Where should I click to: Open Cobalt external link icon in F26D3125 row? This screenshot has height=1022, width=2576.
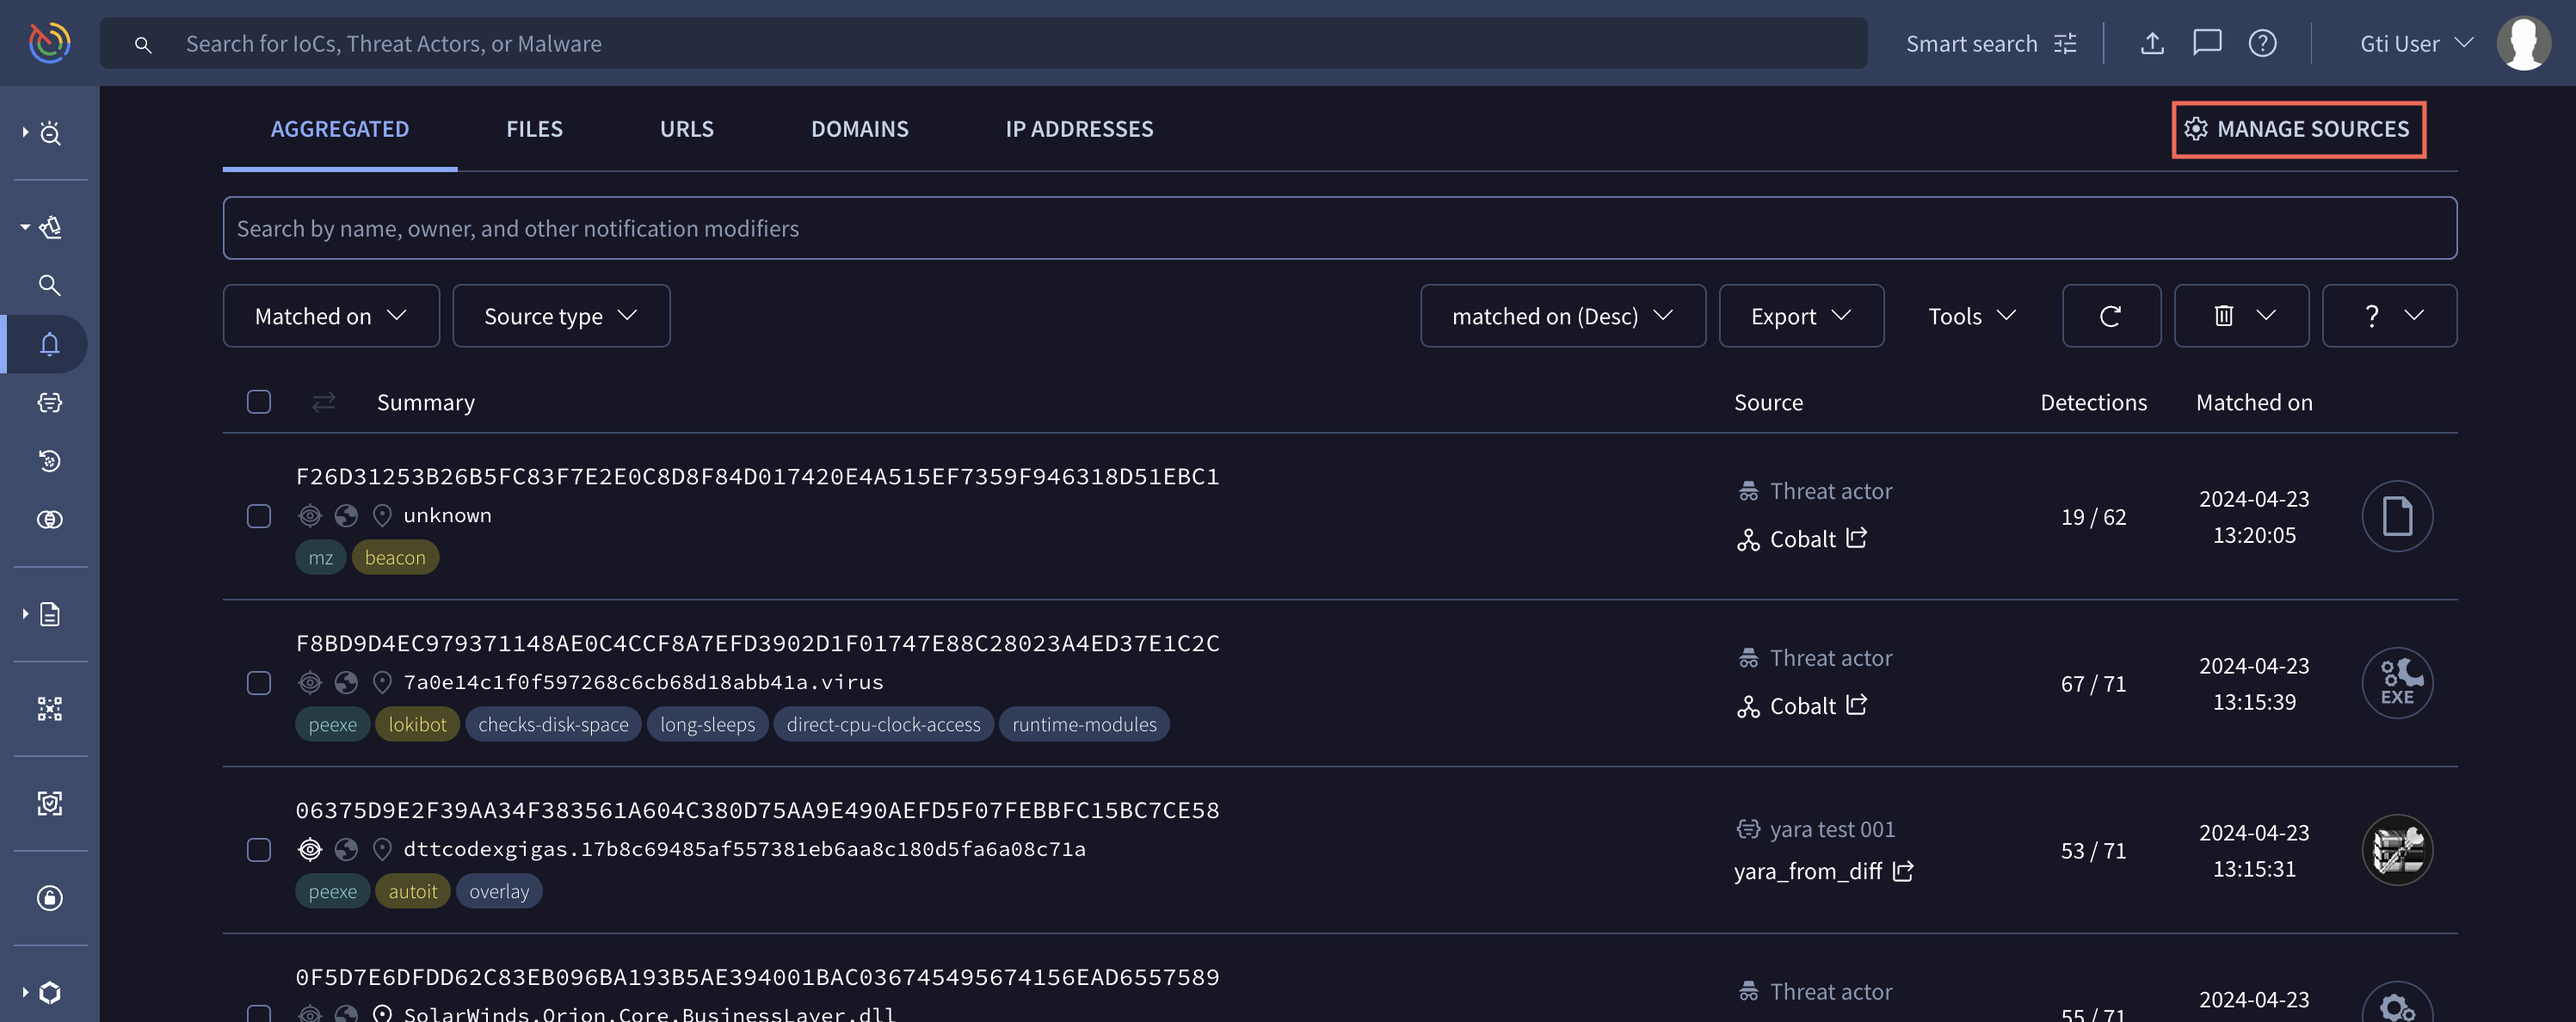coord(1856,538)
